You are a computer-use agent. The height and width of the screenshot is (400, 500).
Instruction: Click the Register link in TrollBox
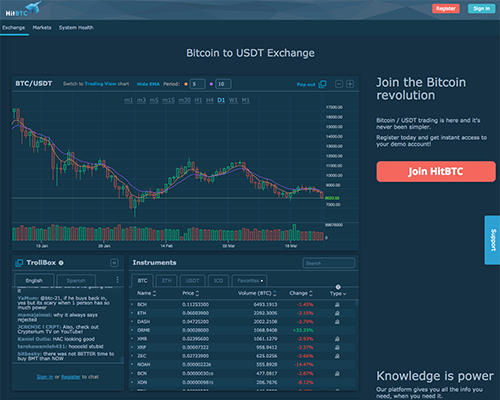pos(71,377)
